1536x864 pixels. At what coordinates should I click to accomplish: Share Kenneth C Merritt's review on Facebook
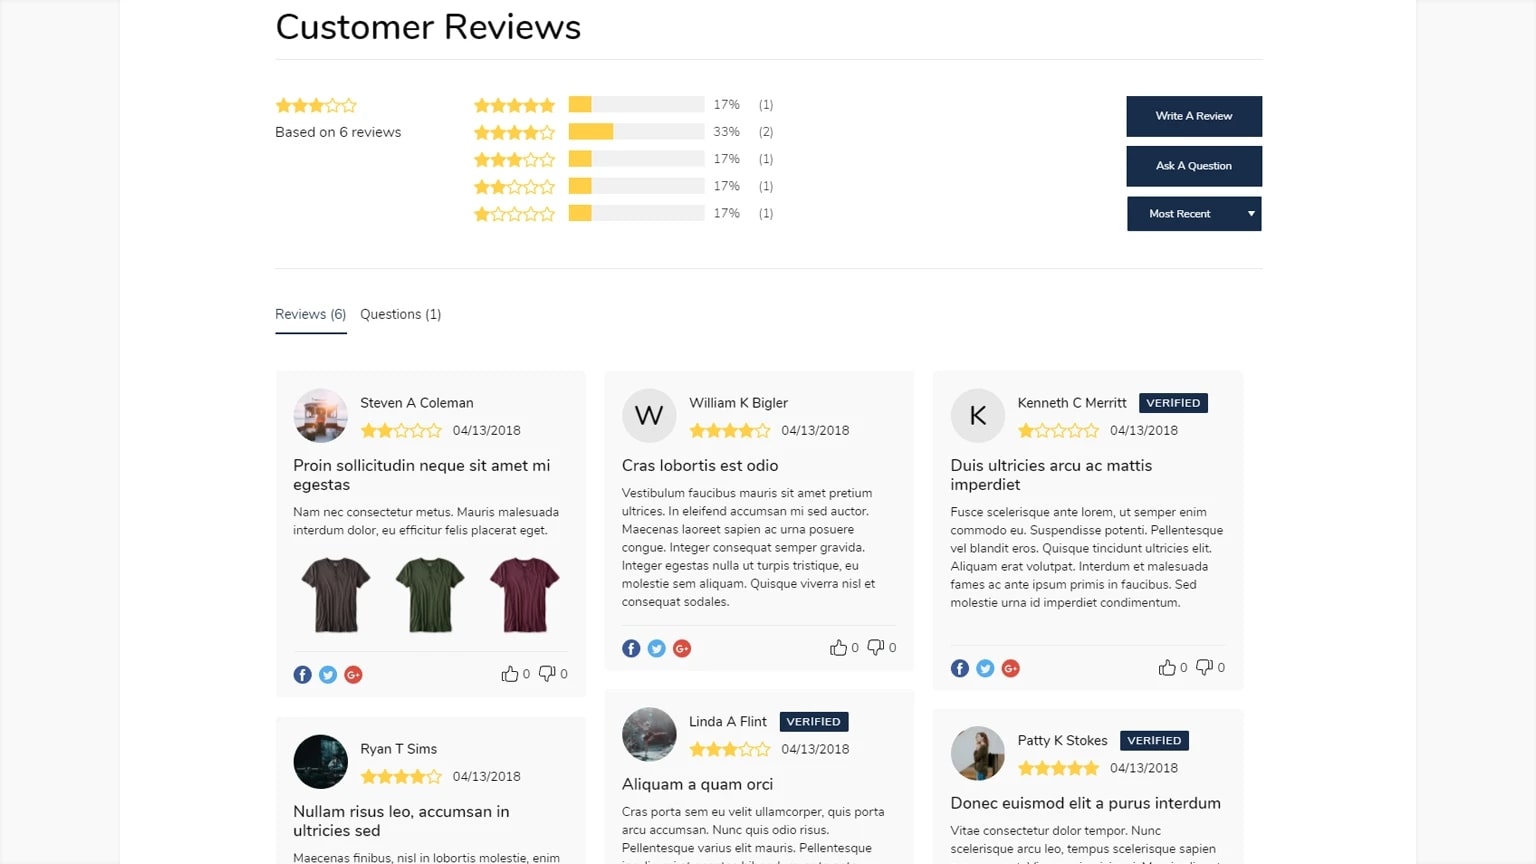click(x=959, y=668)
